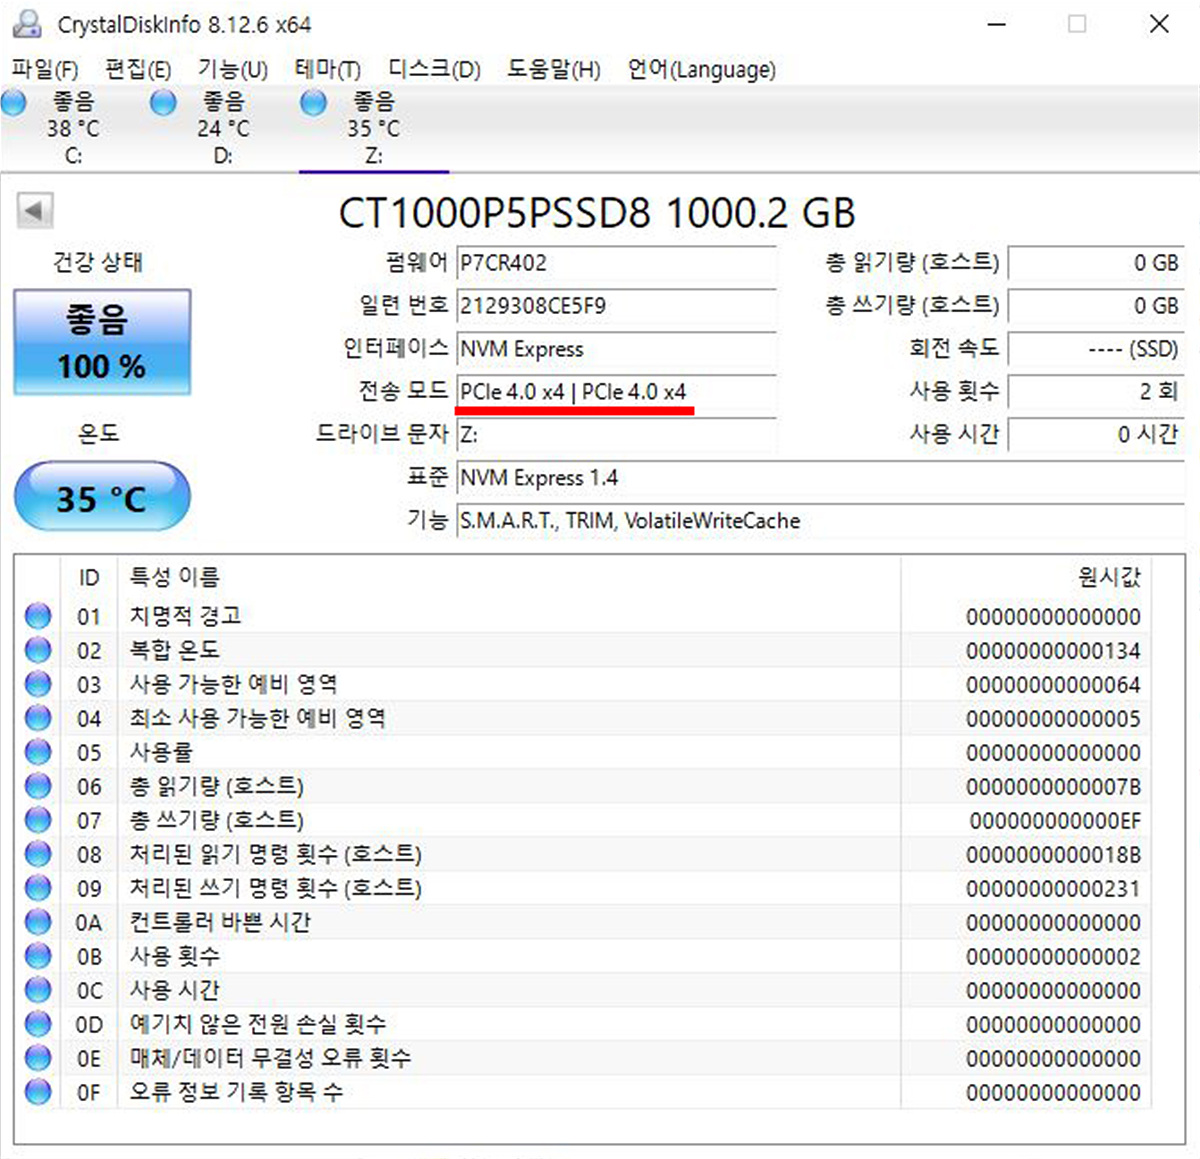The image size is (1200, 1159).
Task: Click the total host reads field
Action: click(1096, 263)
